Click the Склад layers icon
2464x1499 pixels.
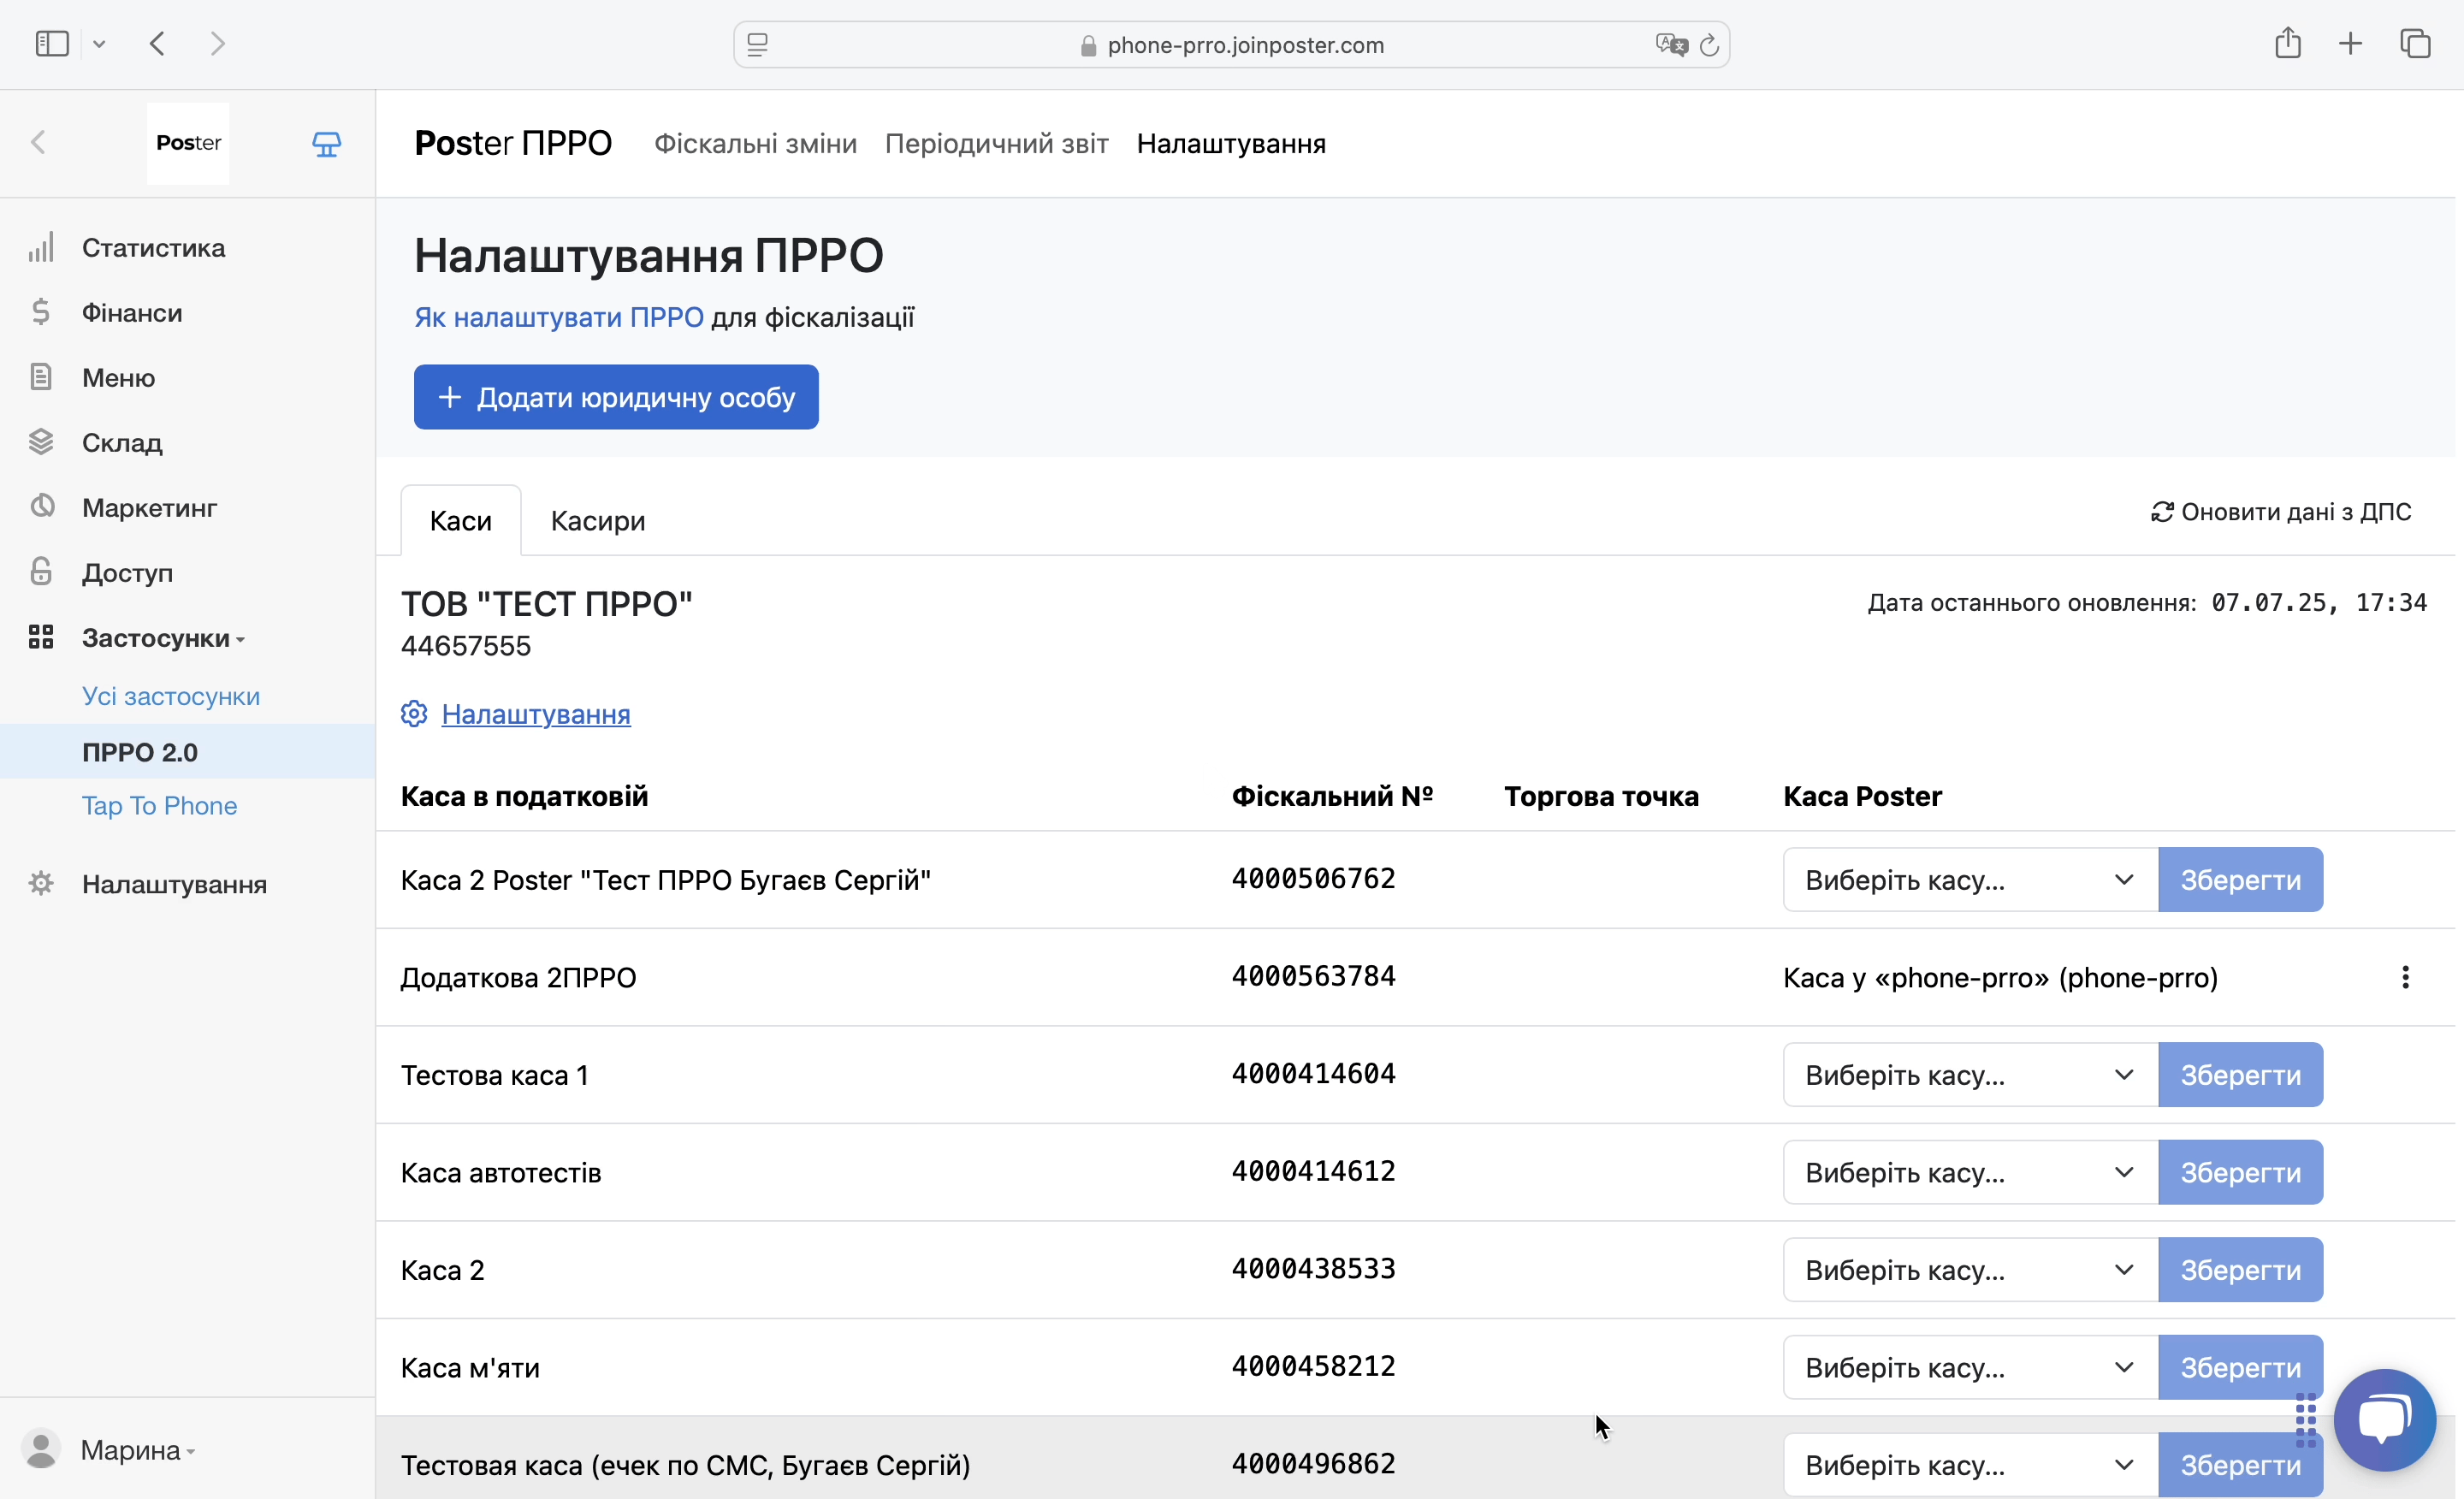pos(40,442)
